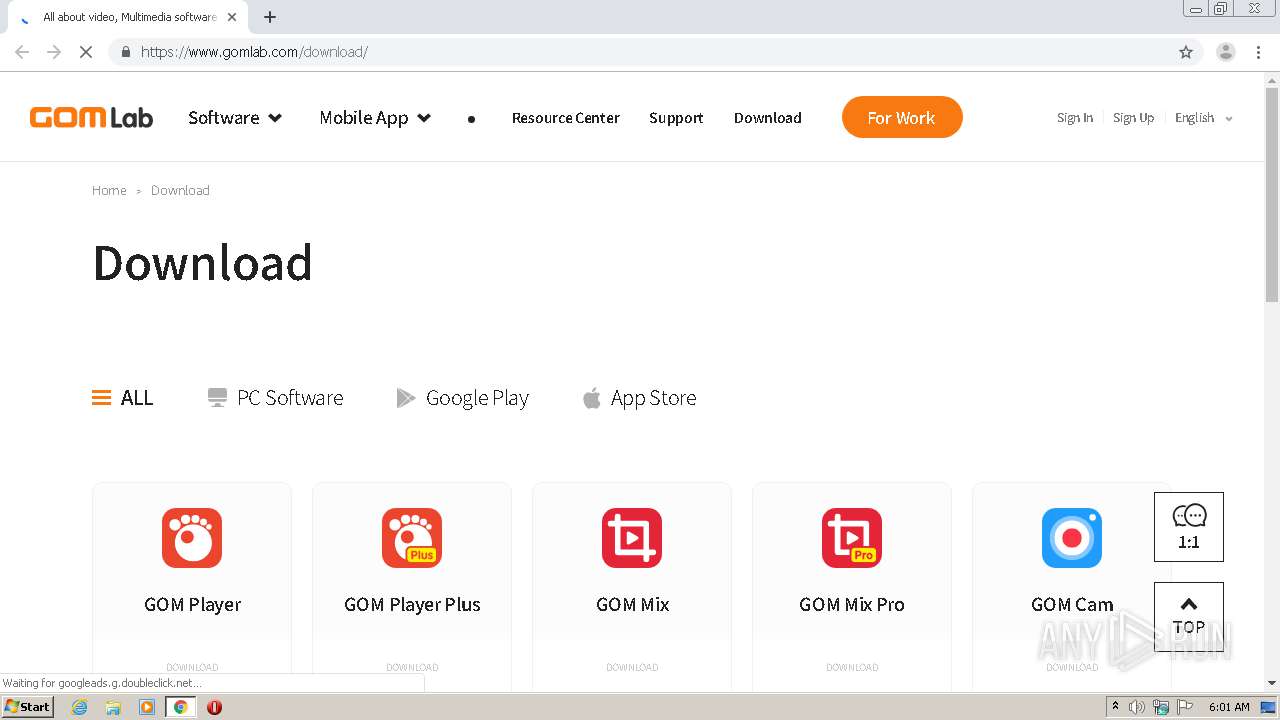Click the scrollbar down arrow

tap(1272, 683)
